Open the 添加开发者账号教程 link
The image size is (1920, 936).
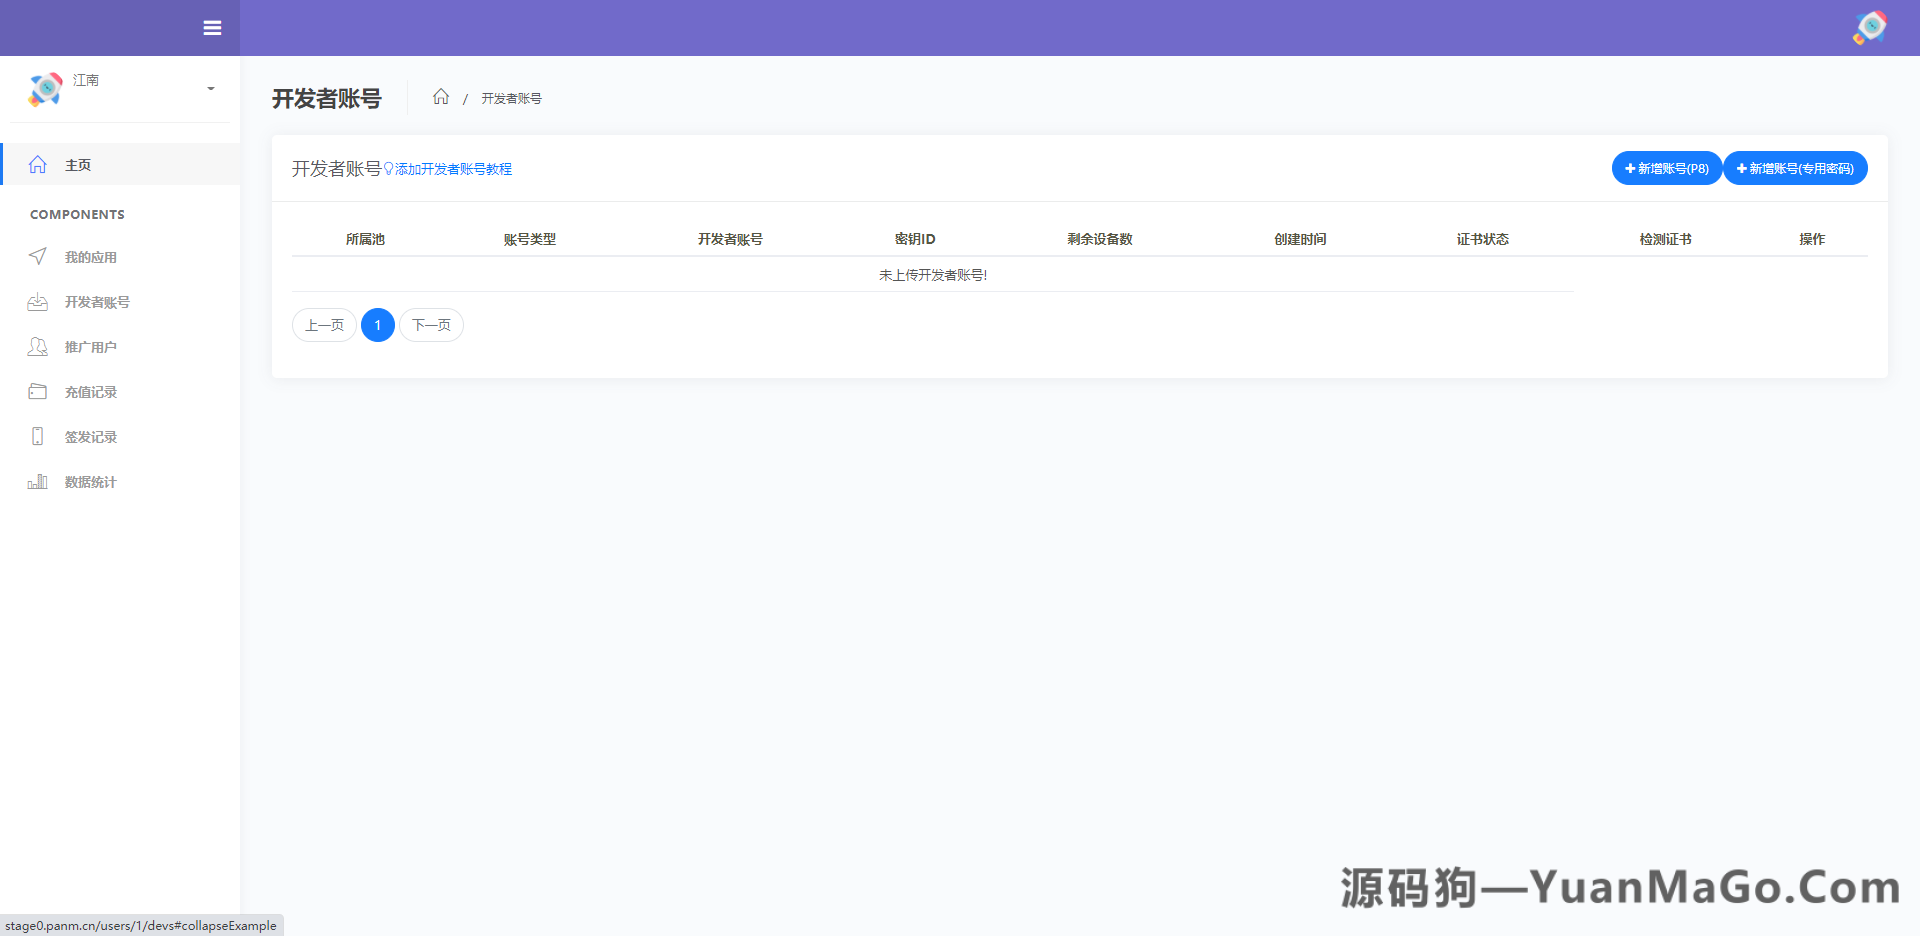[x=452, y=169]
